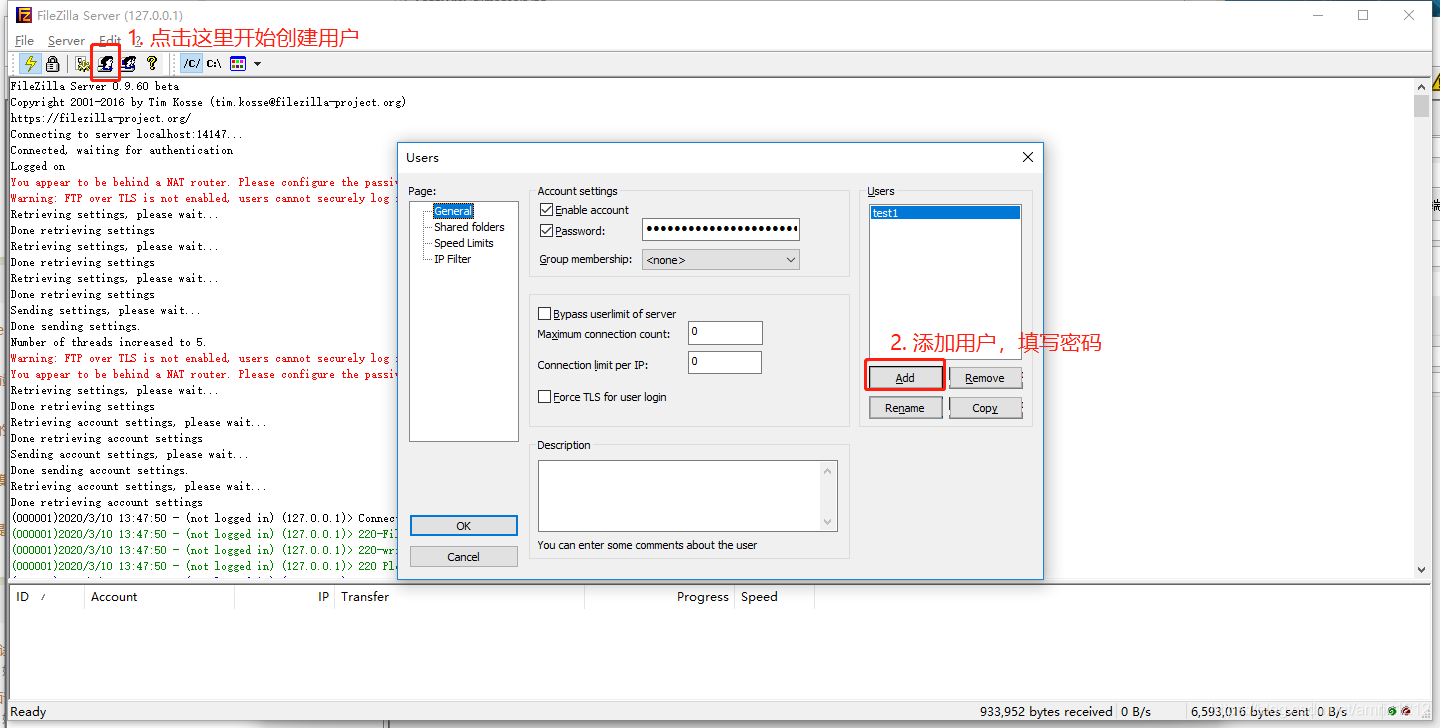The image size is (1440, 728).
Task: Toggle Force TLS for user login
Action: pyautogui.click(x=545, y=397)
